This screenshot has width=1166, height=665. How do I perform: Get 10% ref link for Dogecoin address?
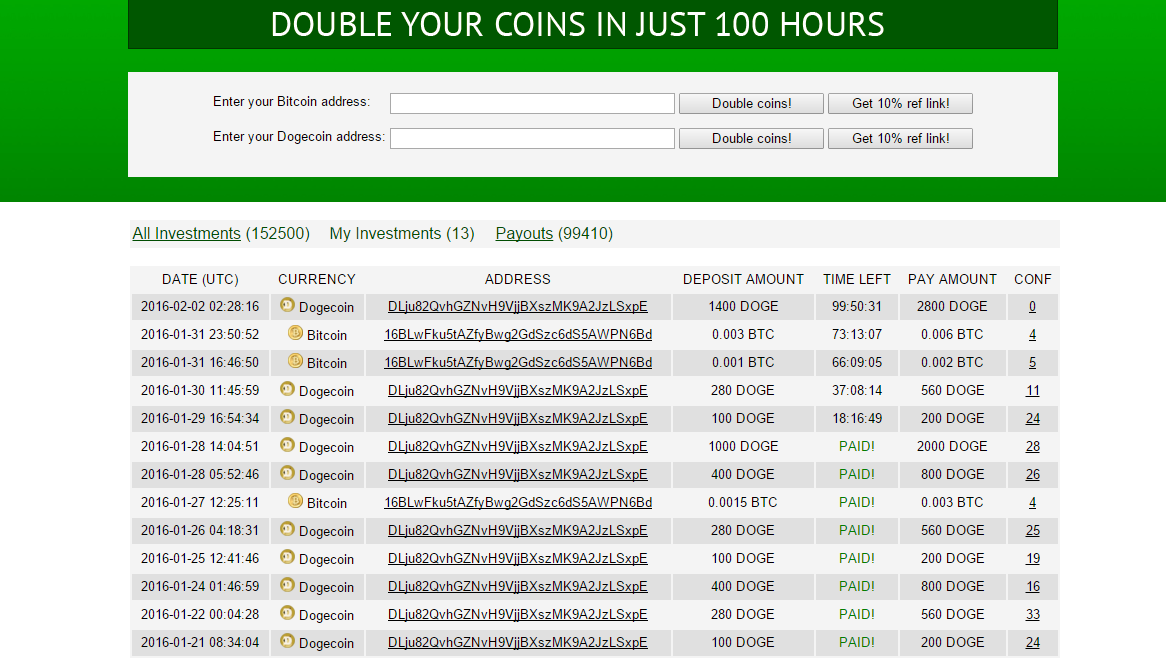[901, 138]
